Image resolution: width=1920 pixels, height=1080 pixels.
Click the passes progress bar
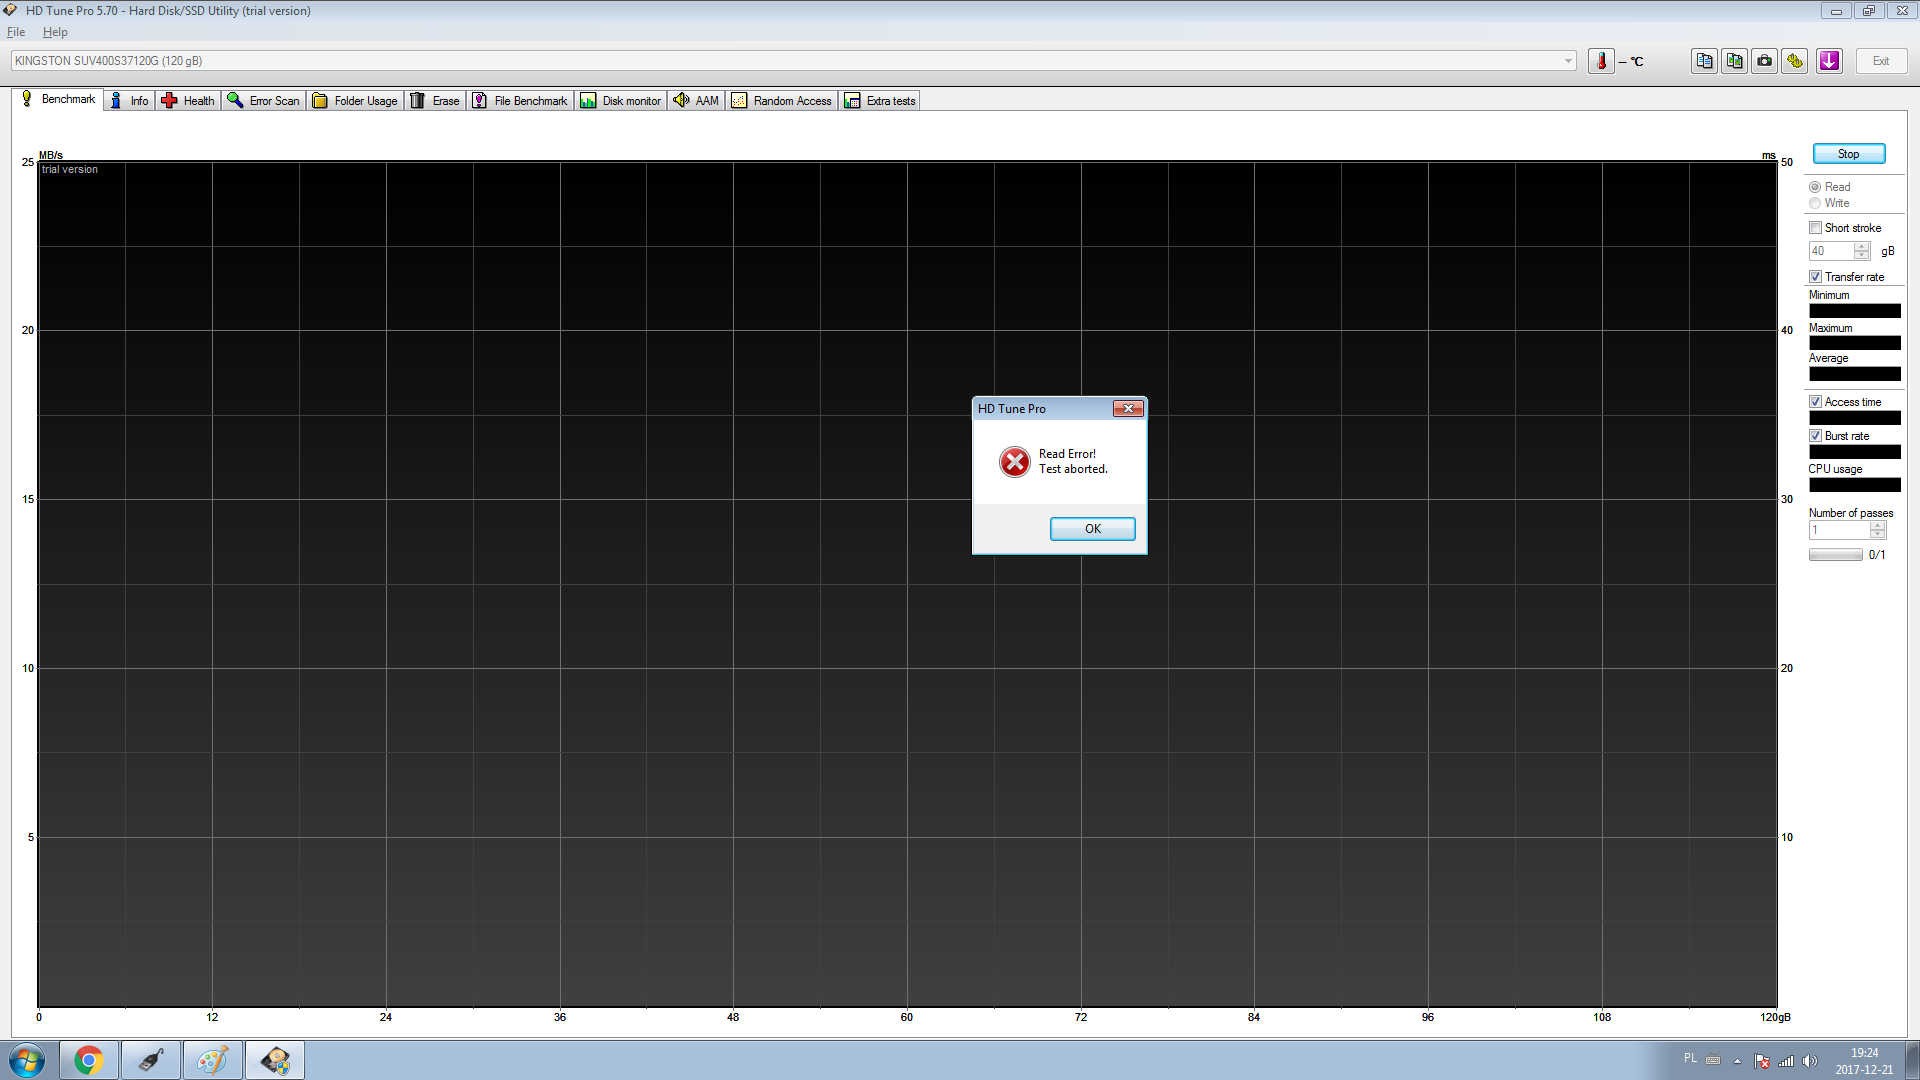tap(1835, 555)
